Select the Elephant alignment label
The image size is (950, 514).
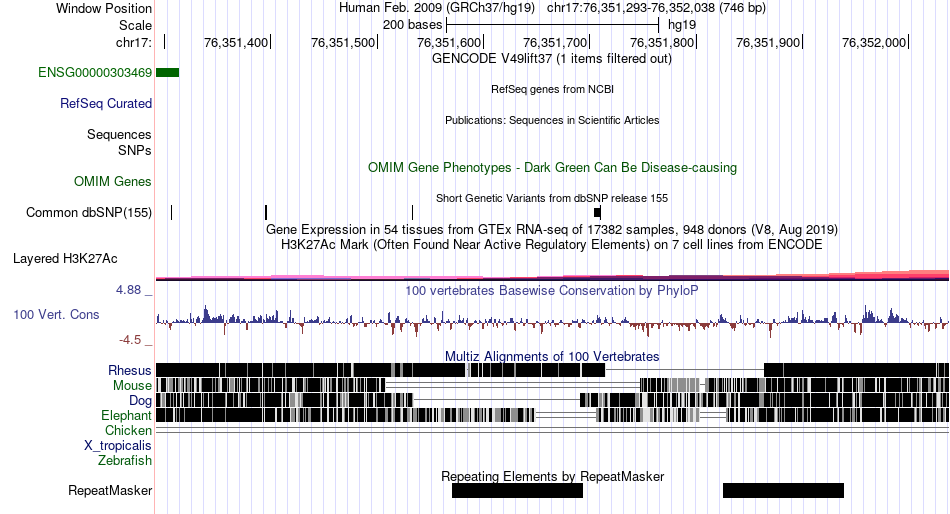point(126,416)
